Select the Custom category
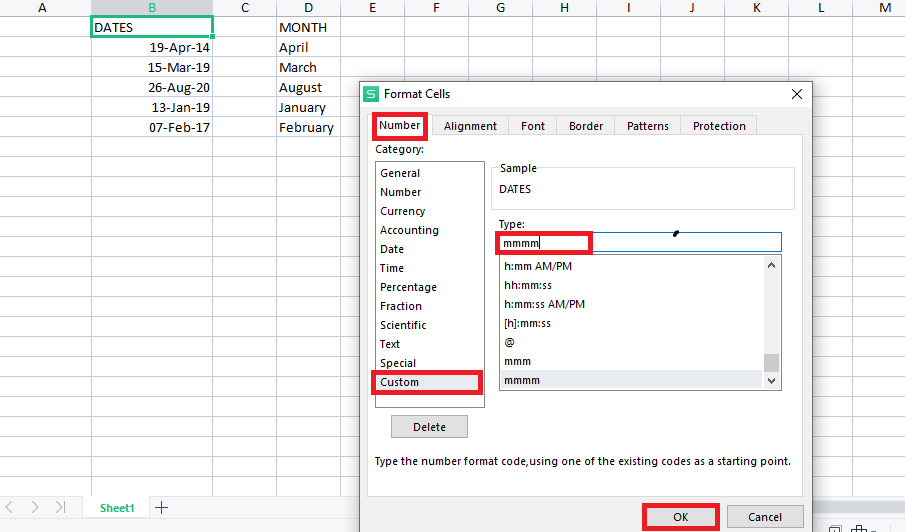 (x=427, y=383)
